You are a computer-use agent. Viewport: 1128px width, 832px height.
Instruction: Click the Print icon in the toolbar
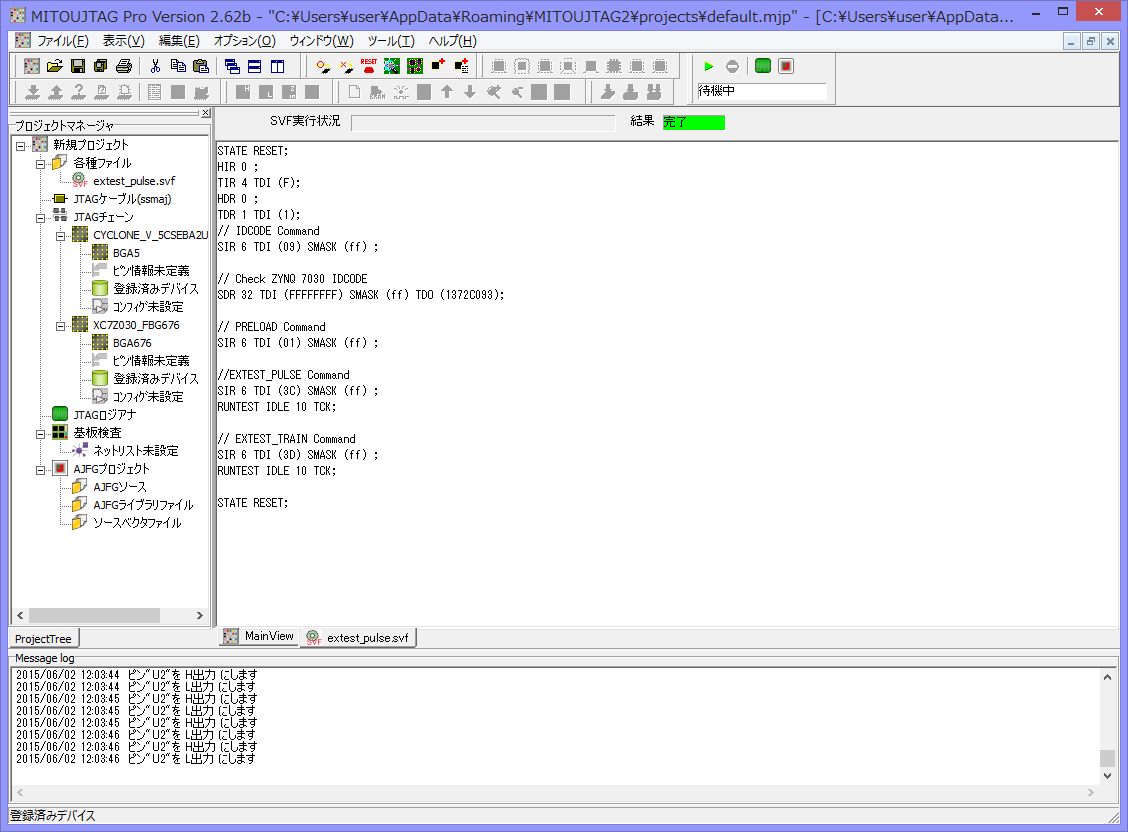pos(123,66)
